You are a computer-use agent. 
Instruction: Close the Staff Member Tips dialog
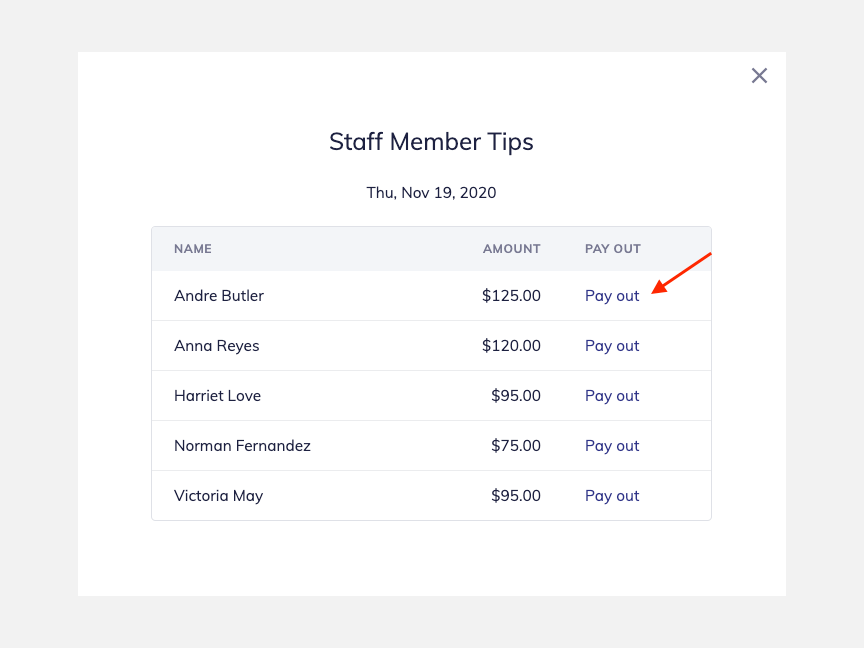[x=759, y=75]
